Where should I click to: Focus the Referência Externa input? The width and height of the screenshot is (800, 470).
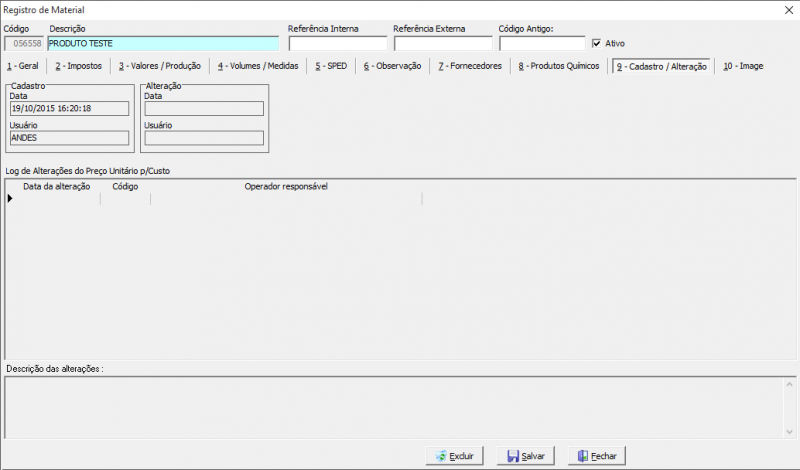(x=443, y=43)
